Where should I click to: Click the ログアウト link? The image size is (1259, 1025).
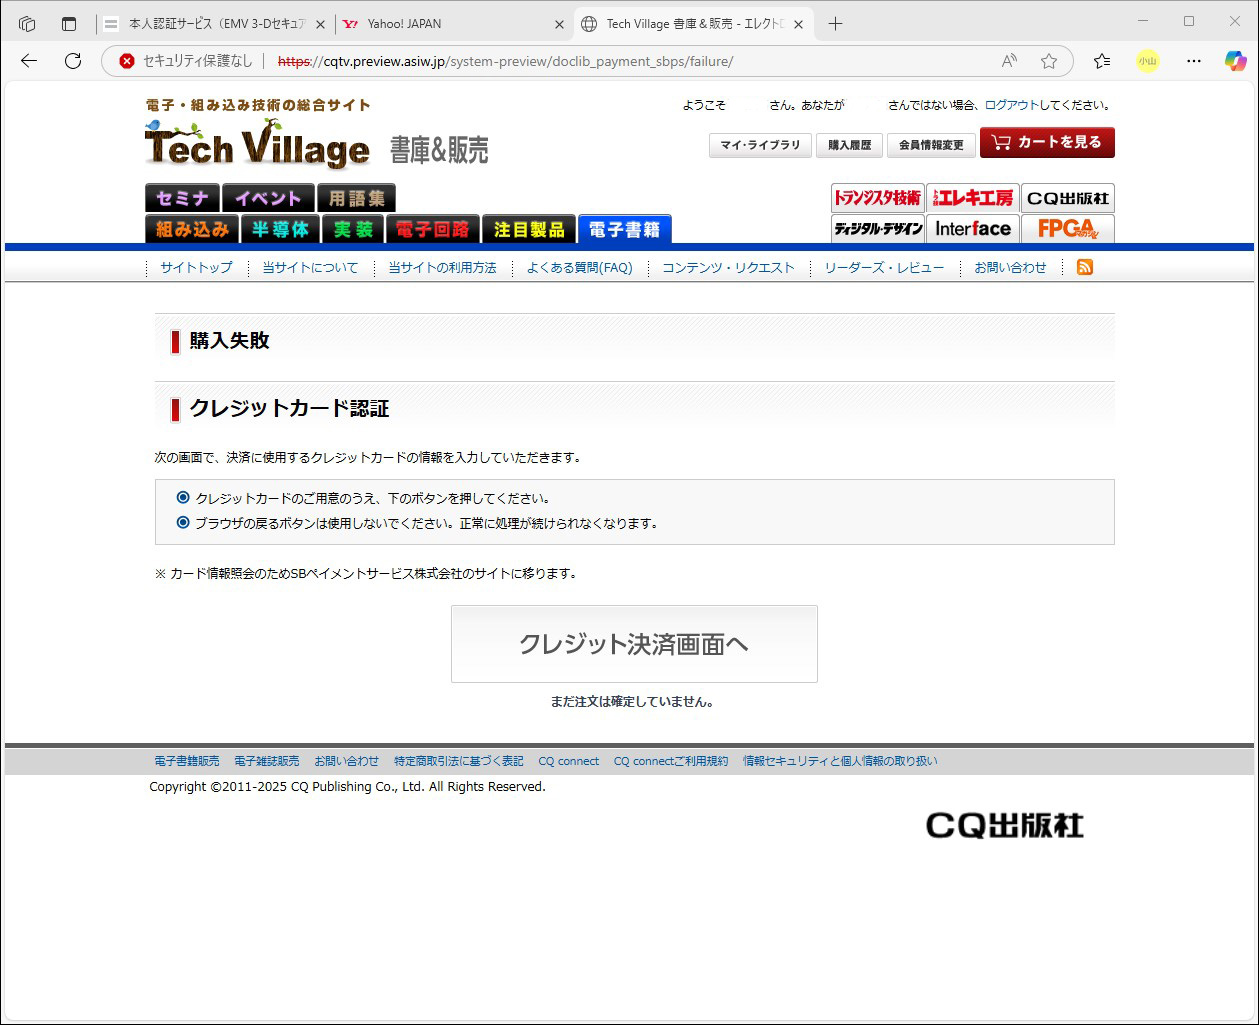click(1011, 105)
